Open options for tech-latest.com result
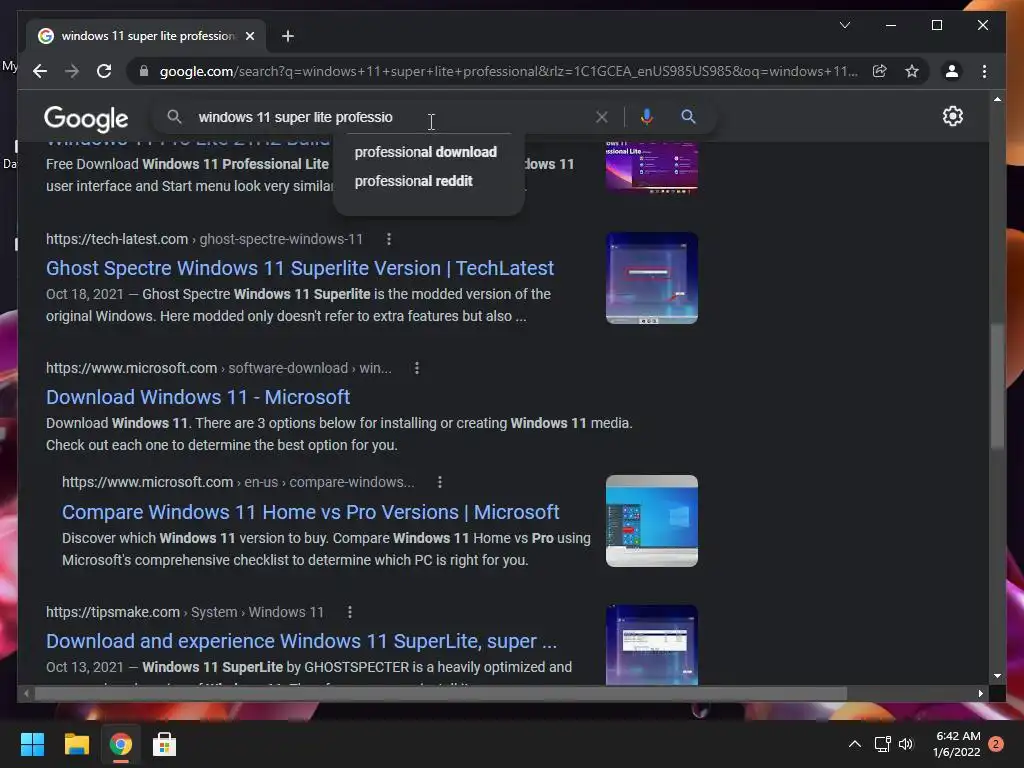The width and height of the screenshot is (1024, 768). click(x=389, y=239)
